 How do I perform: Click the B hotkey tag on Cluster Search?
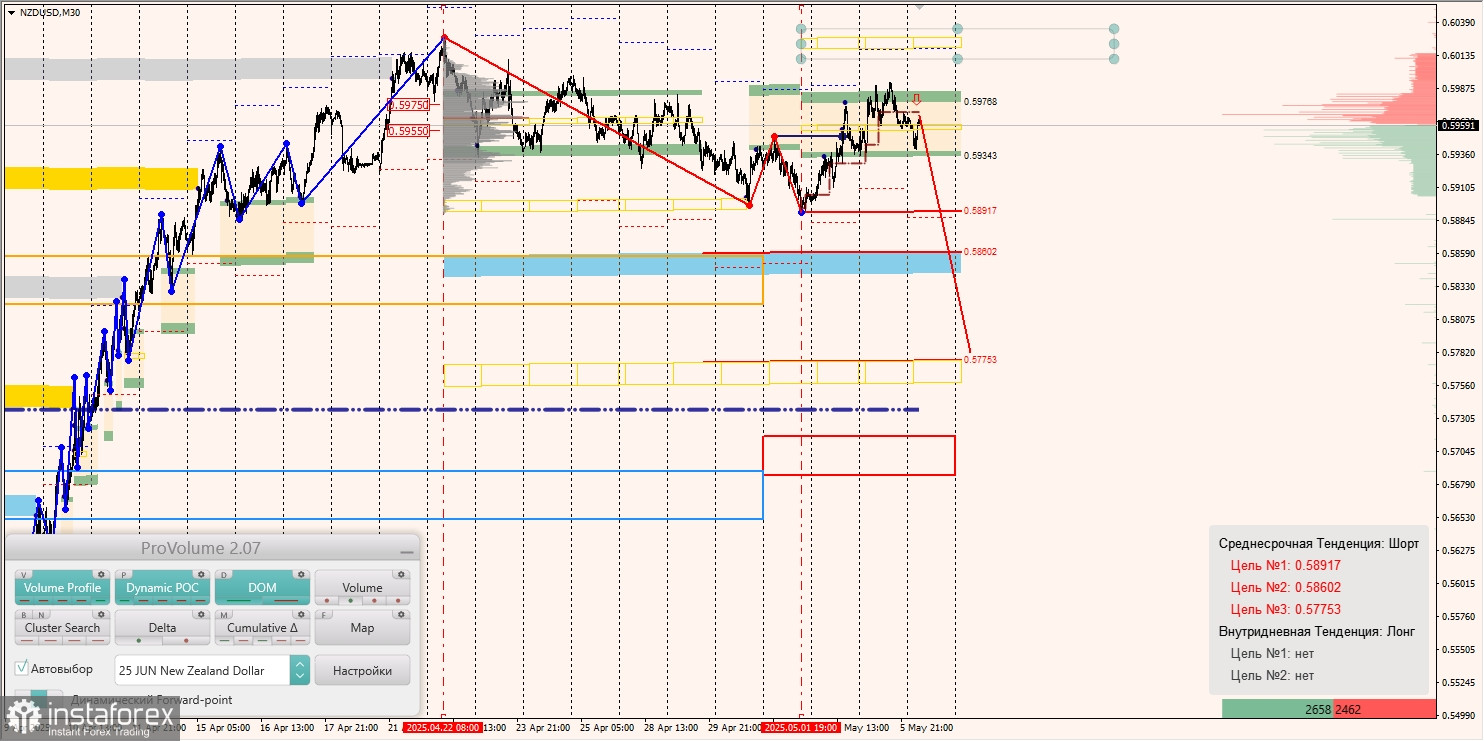[24, 615]
